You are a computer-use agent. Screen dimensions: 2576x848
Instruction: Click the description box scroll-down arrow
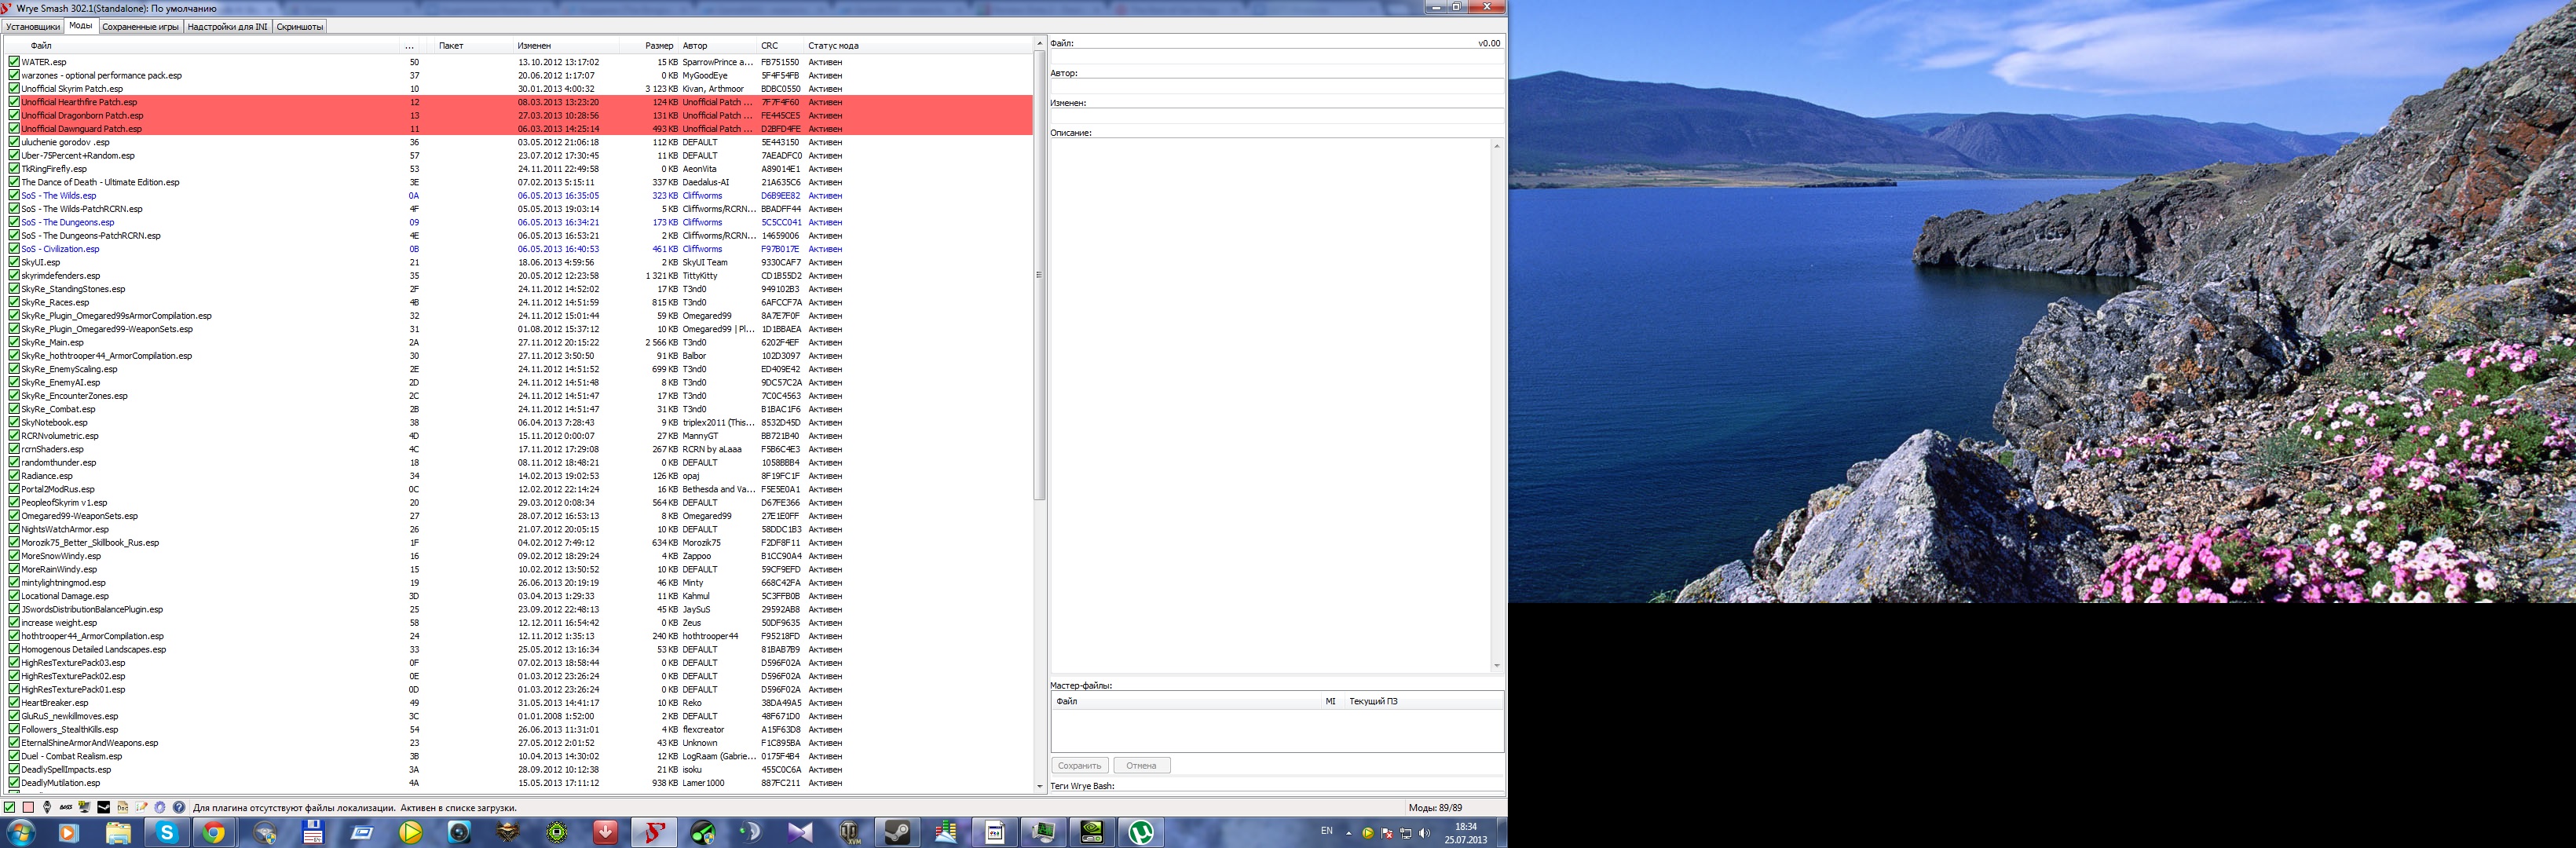1496,666
